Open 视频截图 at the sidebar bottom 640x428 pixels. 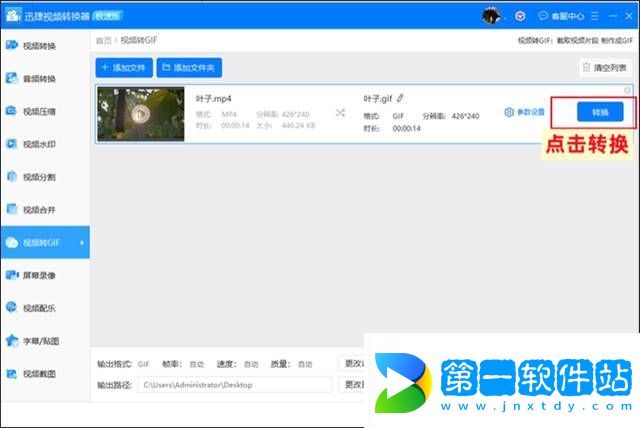[39, 374]
